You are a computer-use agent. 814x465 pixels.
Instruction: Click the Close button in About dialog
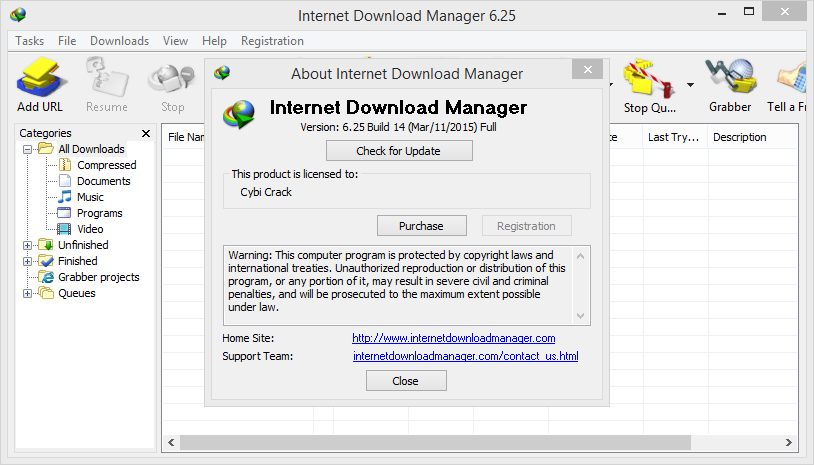[x=406, y=381]
